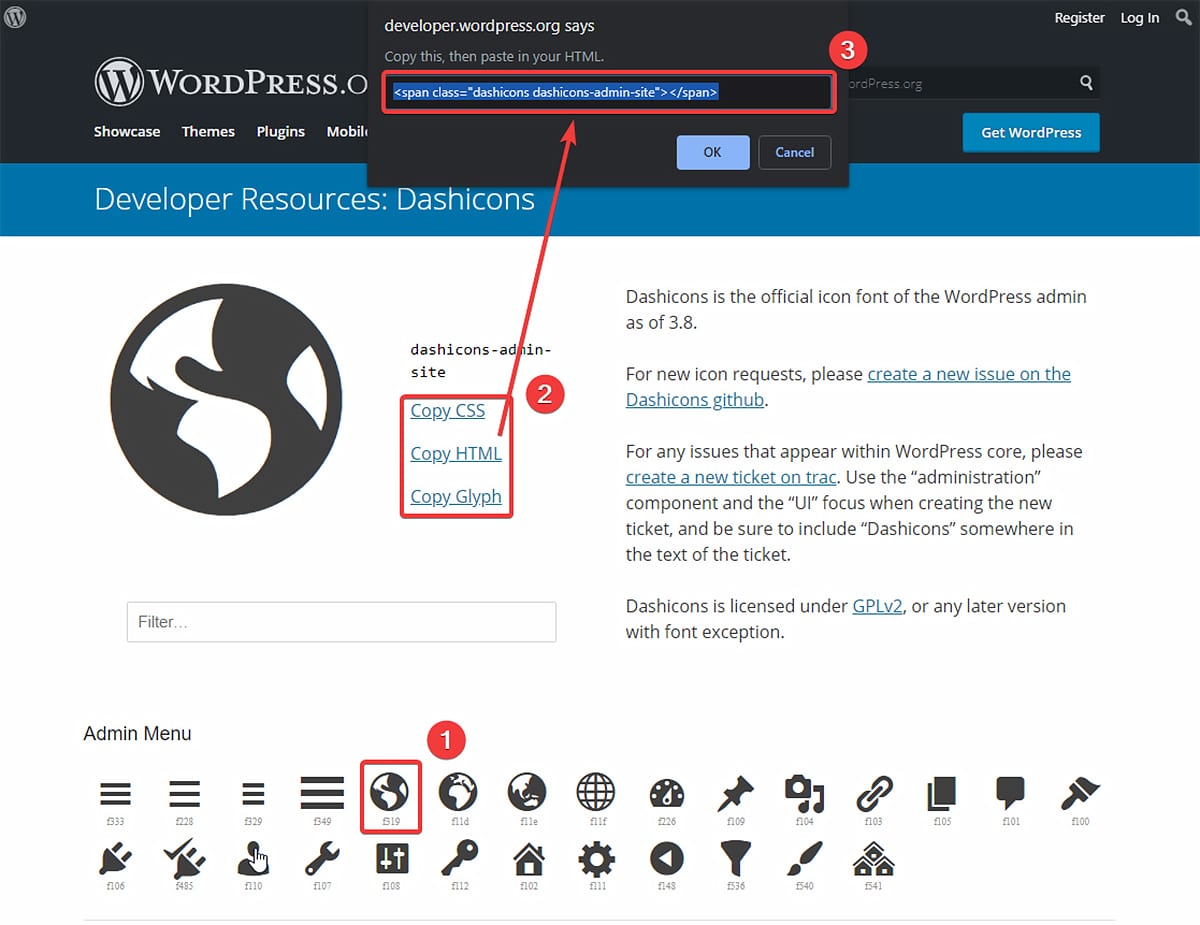Select the globe icon labeled f11d
This screenshot has width=1200, height=925.
(x=459, y=794)
